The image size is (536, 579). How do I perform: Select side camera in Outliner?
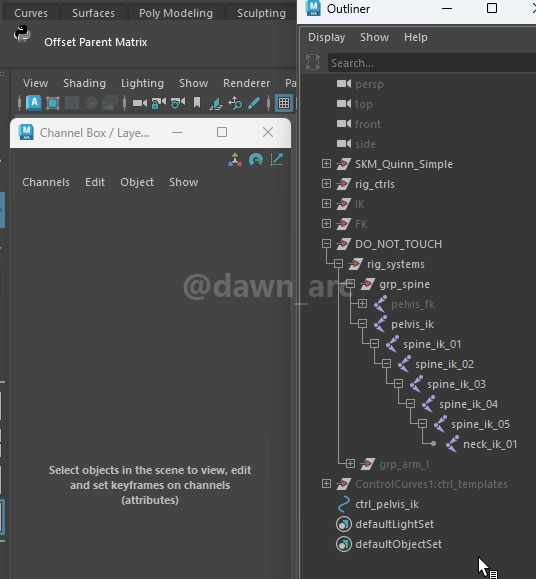pos(365,144)
